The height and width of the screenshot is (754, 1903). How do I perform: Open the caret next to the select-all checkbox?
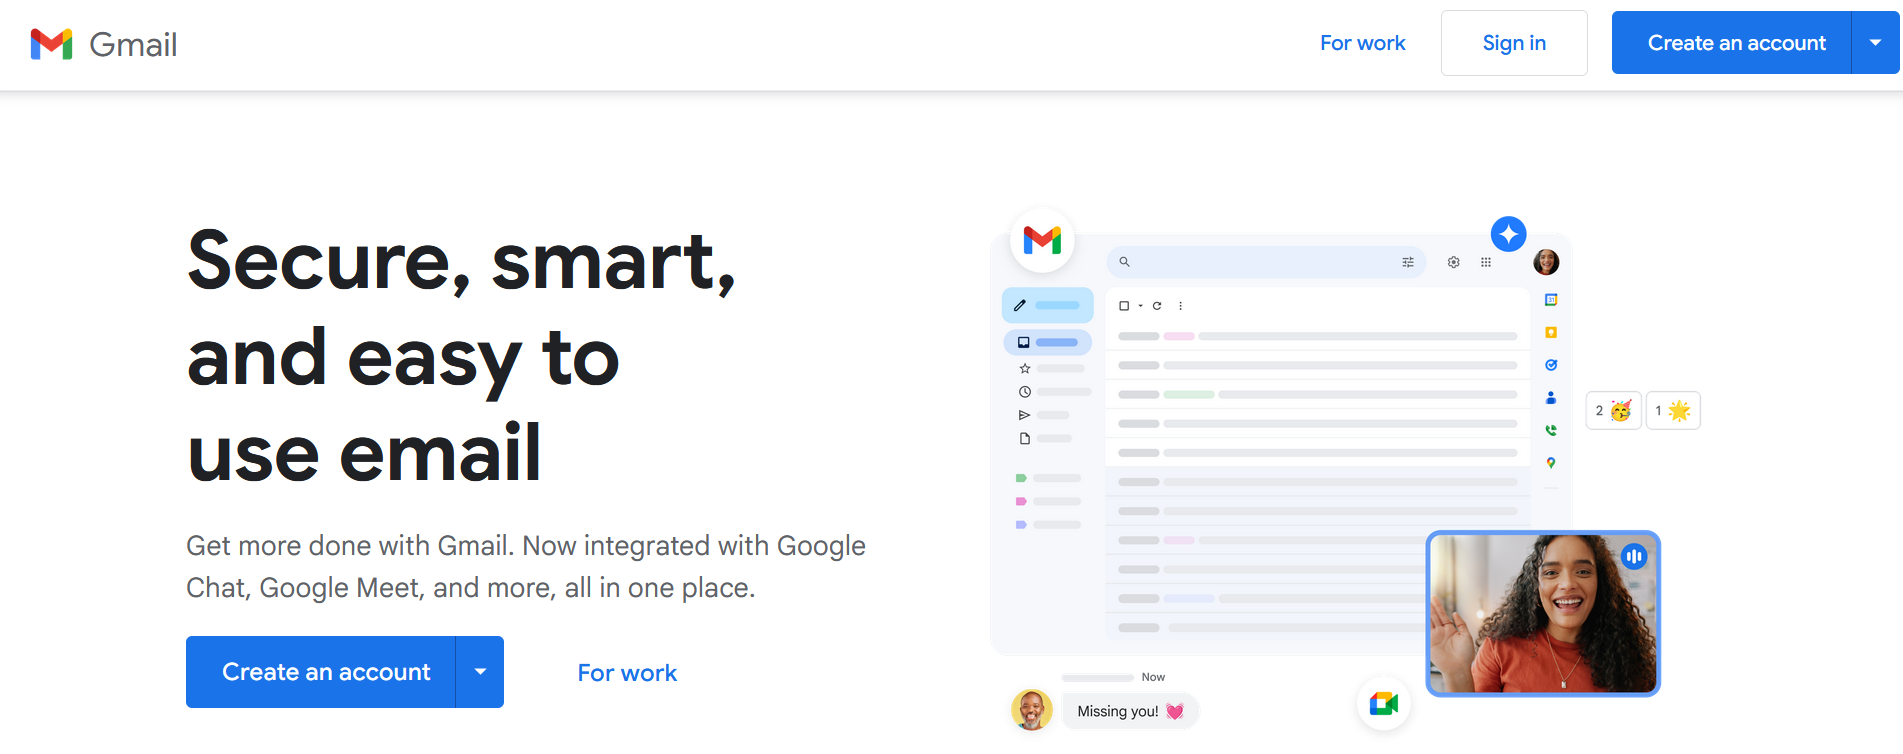point(1140,306)
